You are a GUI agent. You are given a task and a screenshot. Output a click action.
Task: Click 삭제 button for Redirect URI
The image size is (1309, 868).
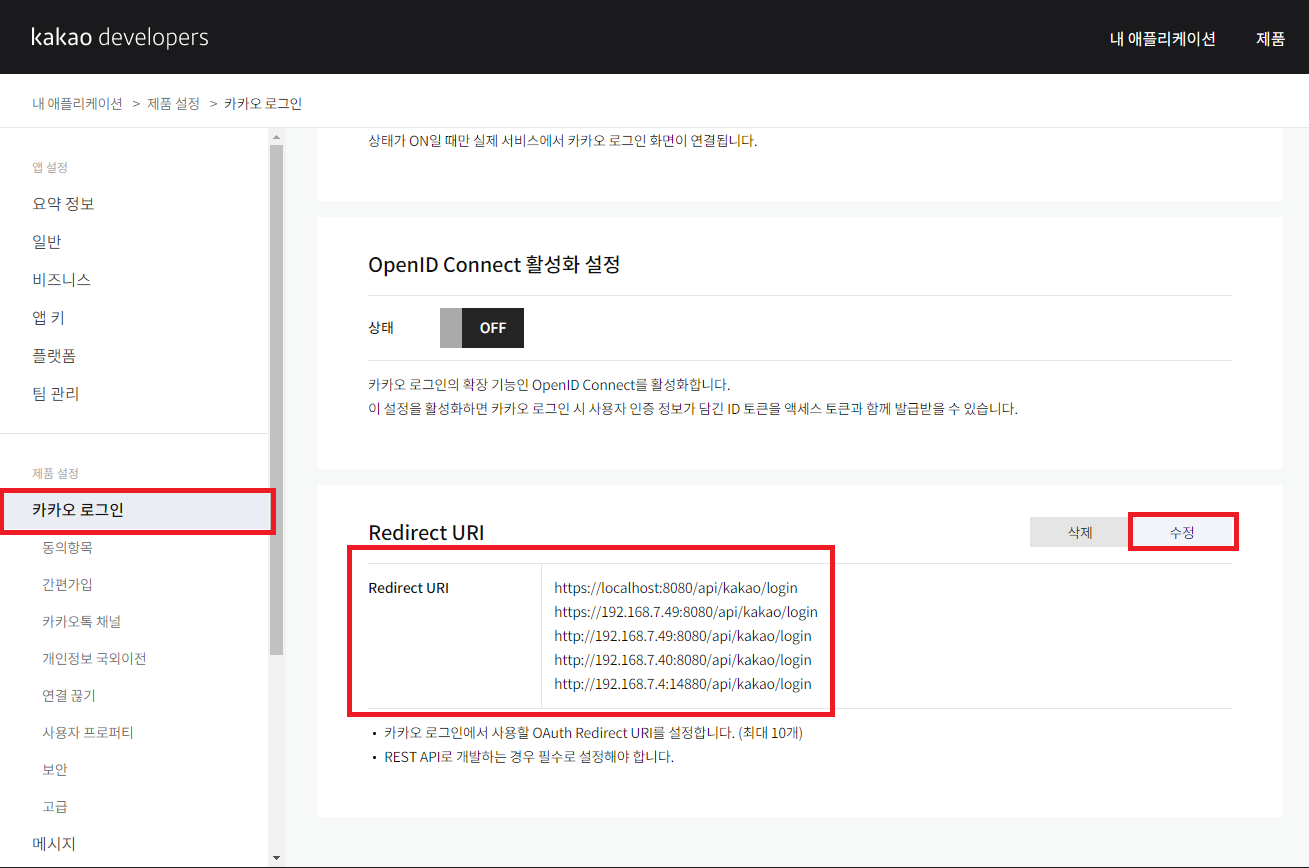pyautogui.click(x=1079, y=533)
